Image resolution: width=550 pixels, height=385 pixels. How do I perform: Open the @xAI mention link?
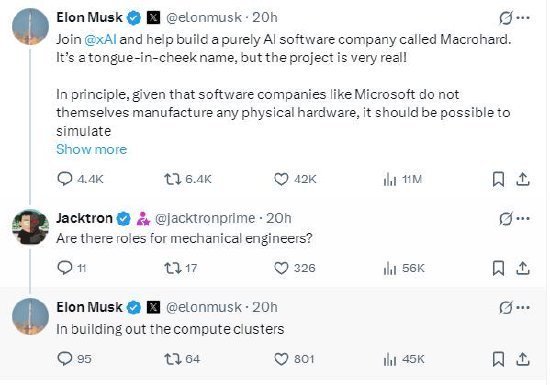100,39
